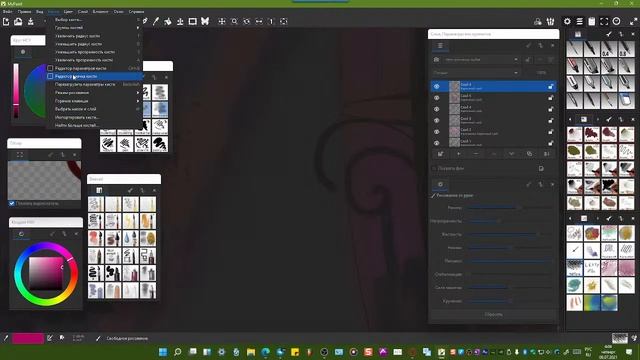The height and width of the screenshot is (360, 640).
Task: Click the Windows Start button on taskbar
Action: point(163,352)
